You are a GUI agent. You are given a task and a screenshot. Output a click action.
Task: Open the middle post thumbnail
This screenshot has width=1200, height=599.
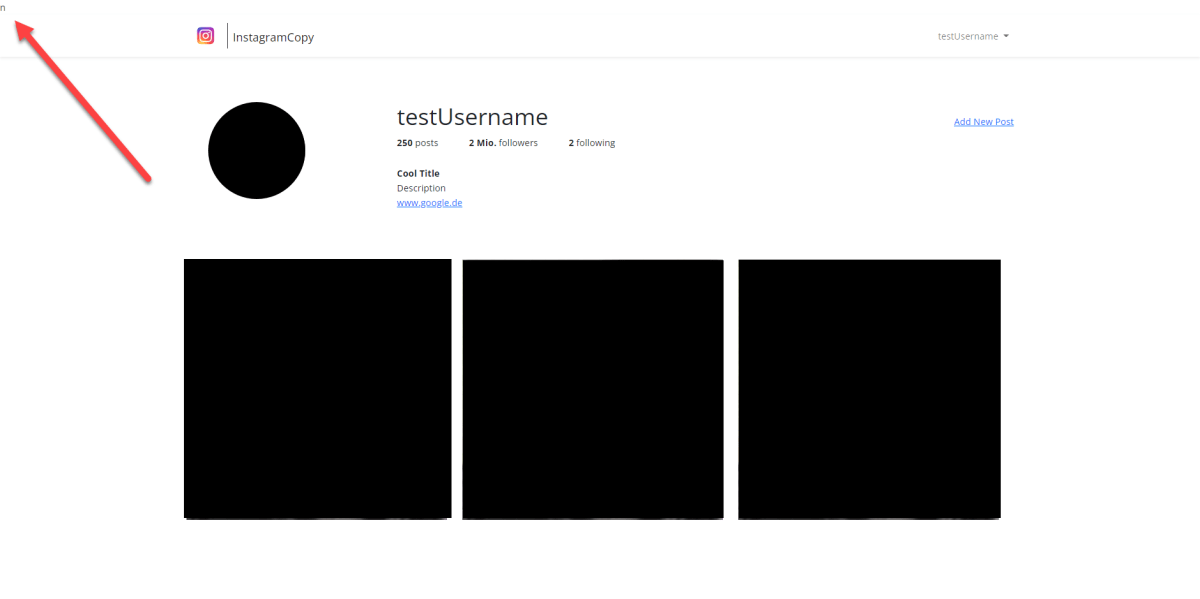(593, 389)
